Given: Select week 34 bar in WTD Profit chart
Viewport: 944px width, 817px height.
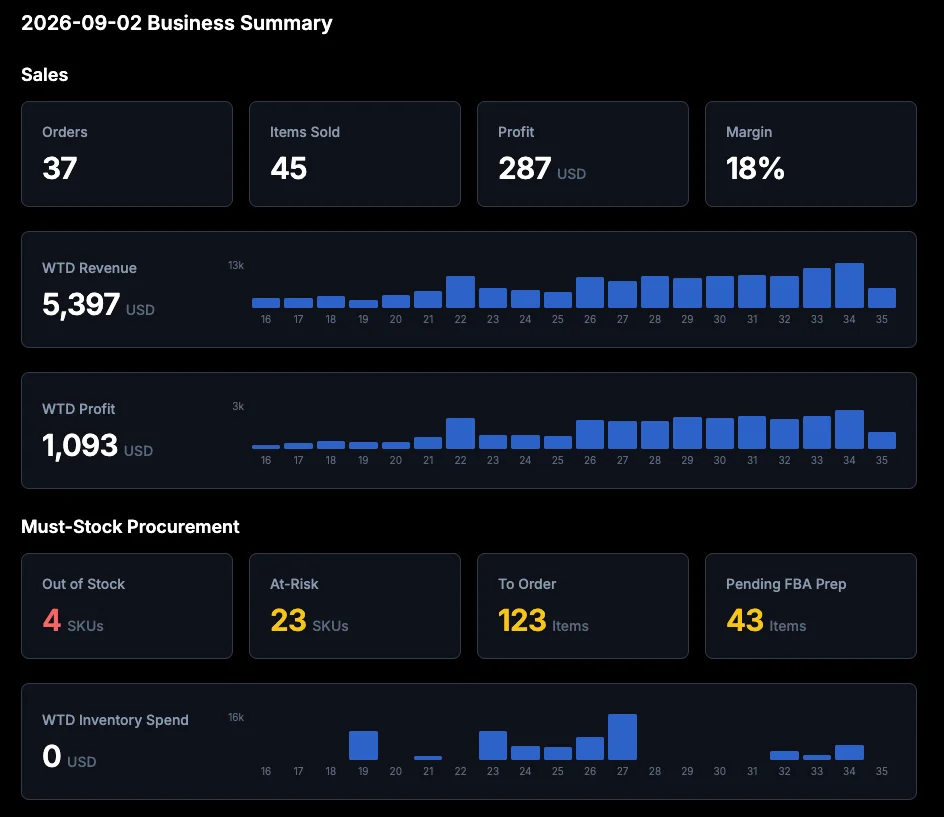Looking at the screenshot, I should point(849,429).
